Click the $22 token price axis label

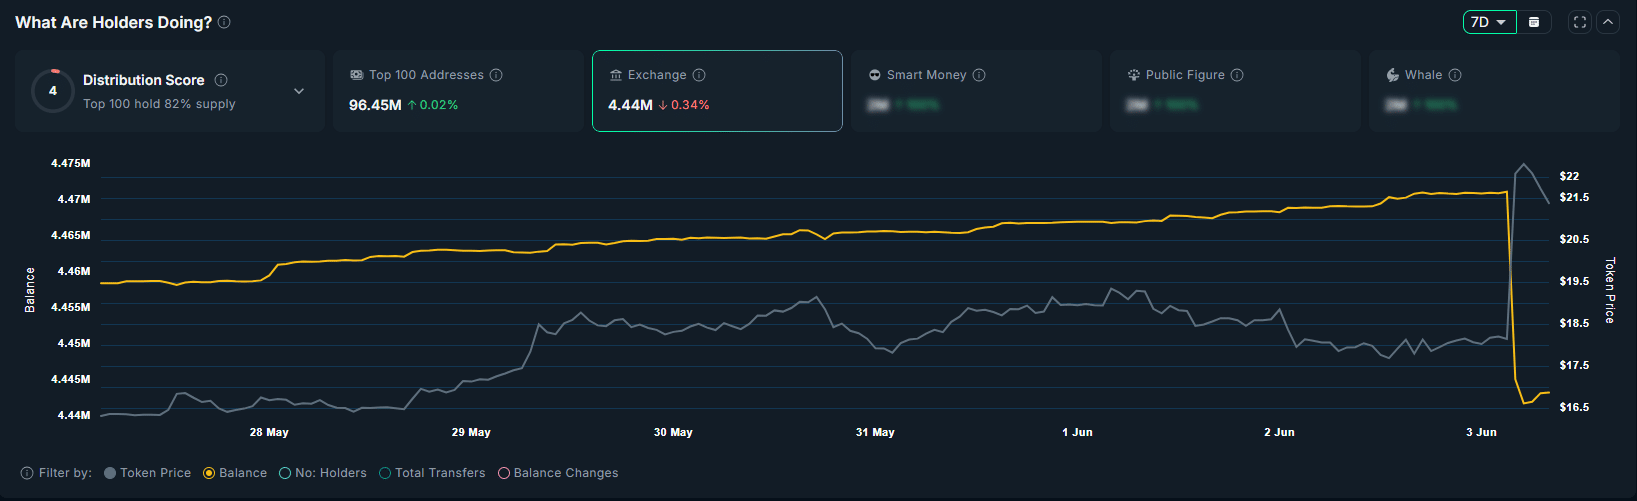pos(1569,176)
